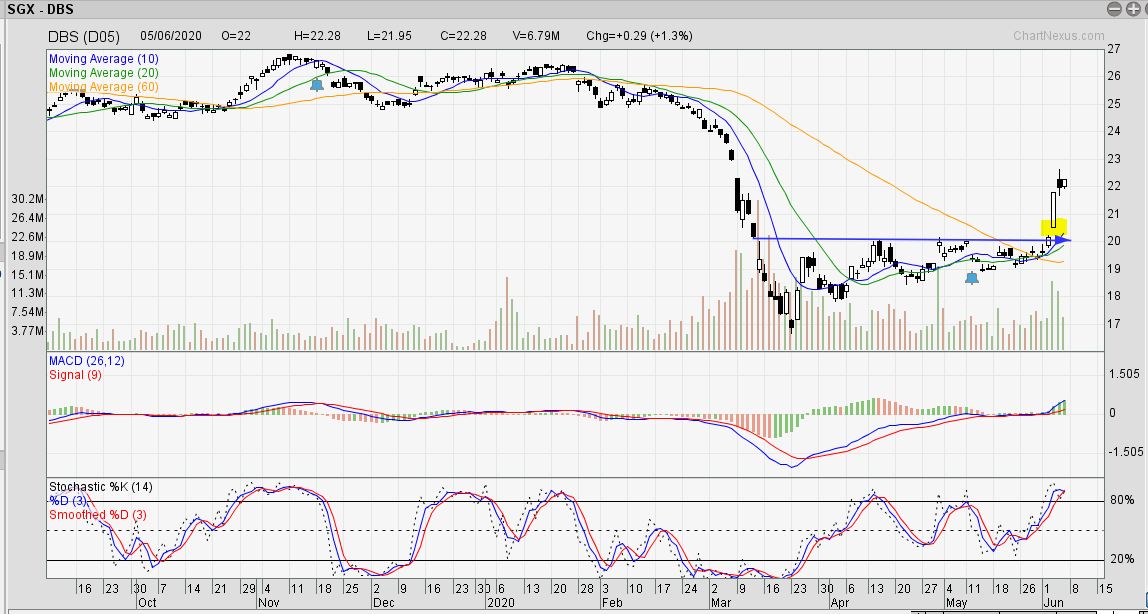The width and height of the screenshot is (1148, 614).
Task: Select the Moving Average (20) legend label
Action: [x=103, y=72]
